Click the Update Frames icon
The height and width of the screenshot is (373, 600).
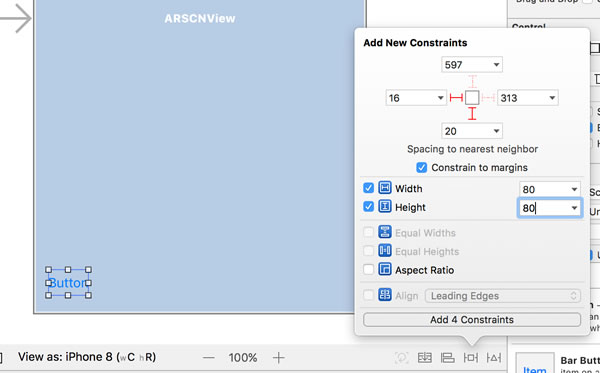(x=401, y=358)
